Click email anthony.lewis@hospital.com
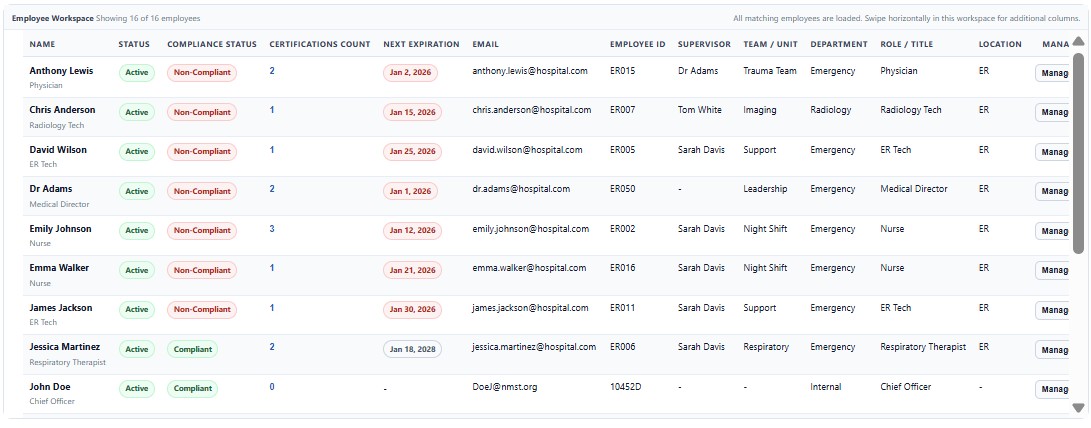1091x428 pixels. tap(530, 71)
